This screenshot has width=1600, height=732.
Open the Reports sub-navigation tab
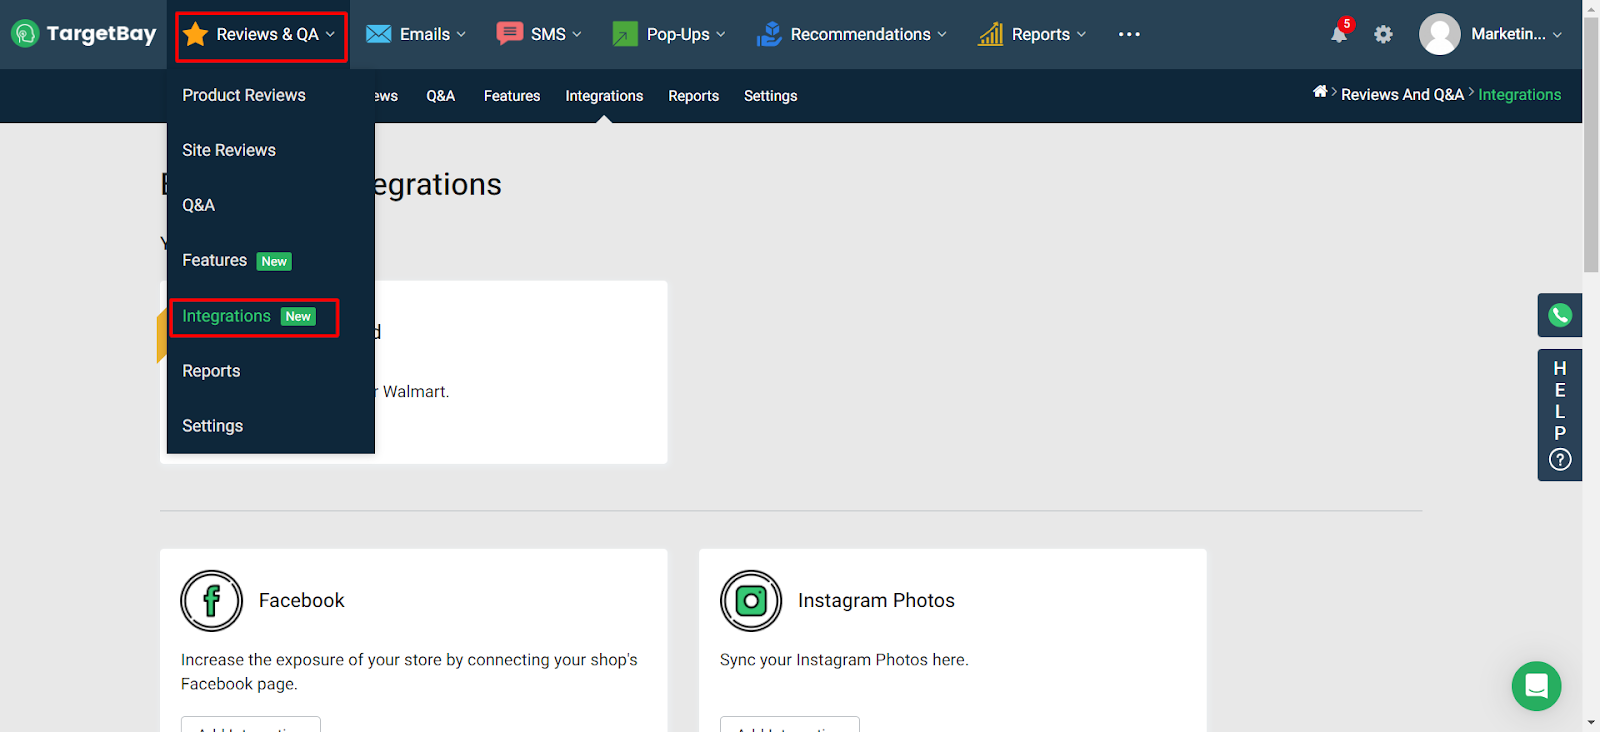694,96
